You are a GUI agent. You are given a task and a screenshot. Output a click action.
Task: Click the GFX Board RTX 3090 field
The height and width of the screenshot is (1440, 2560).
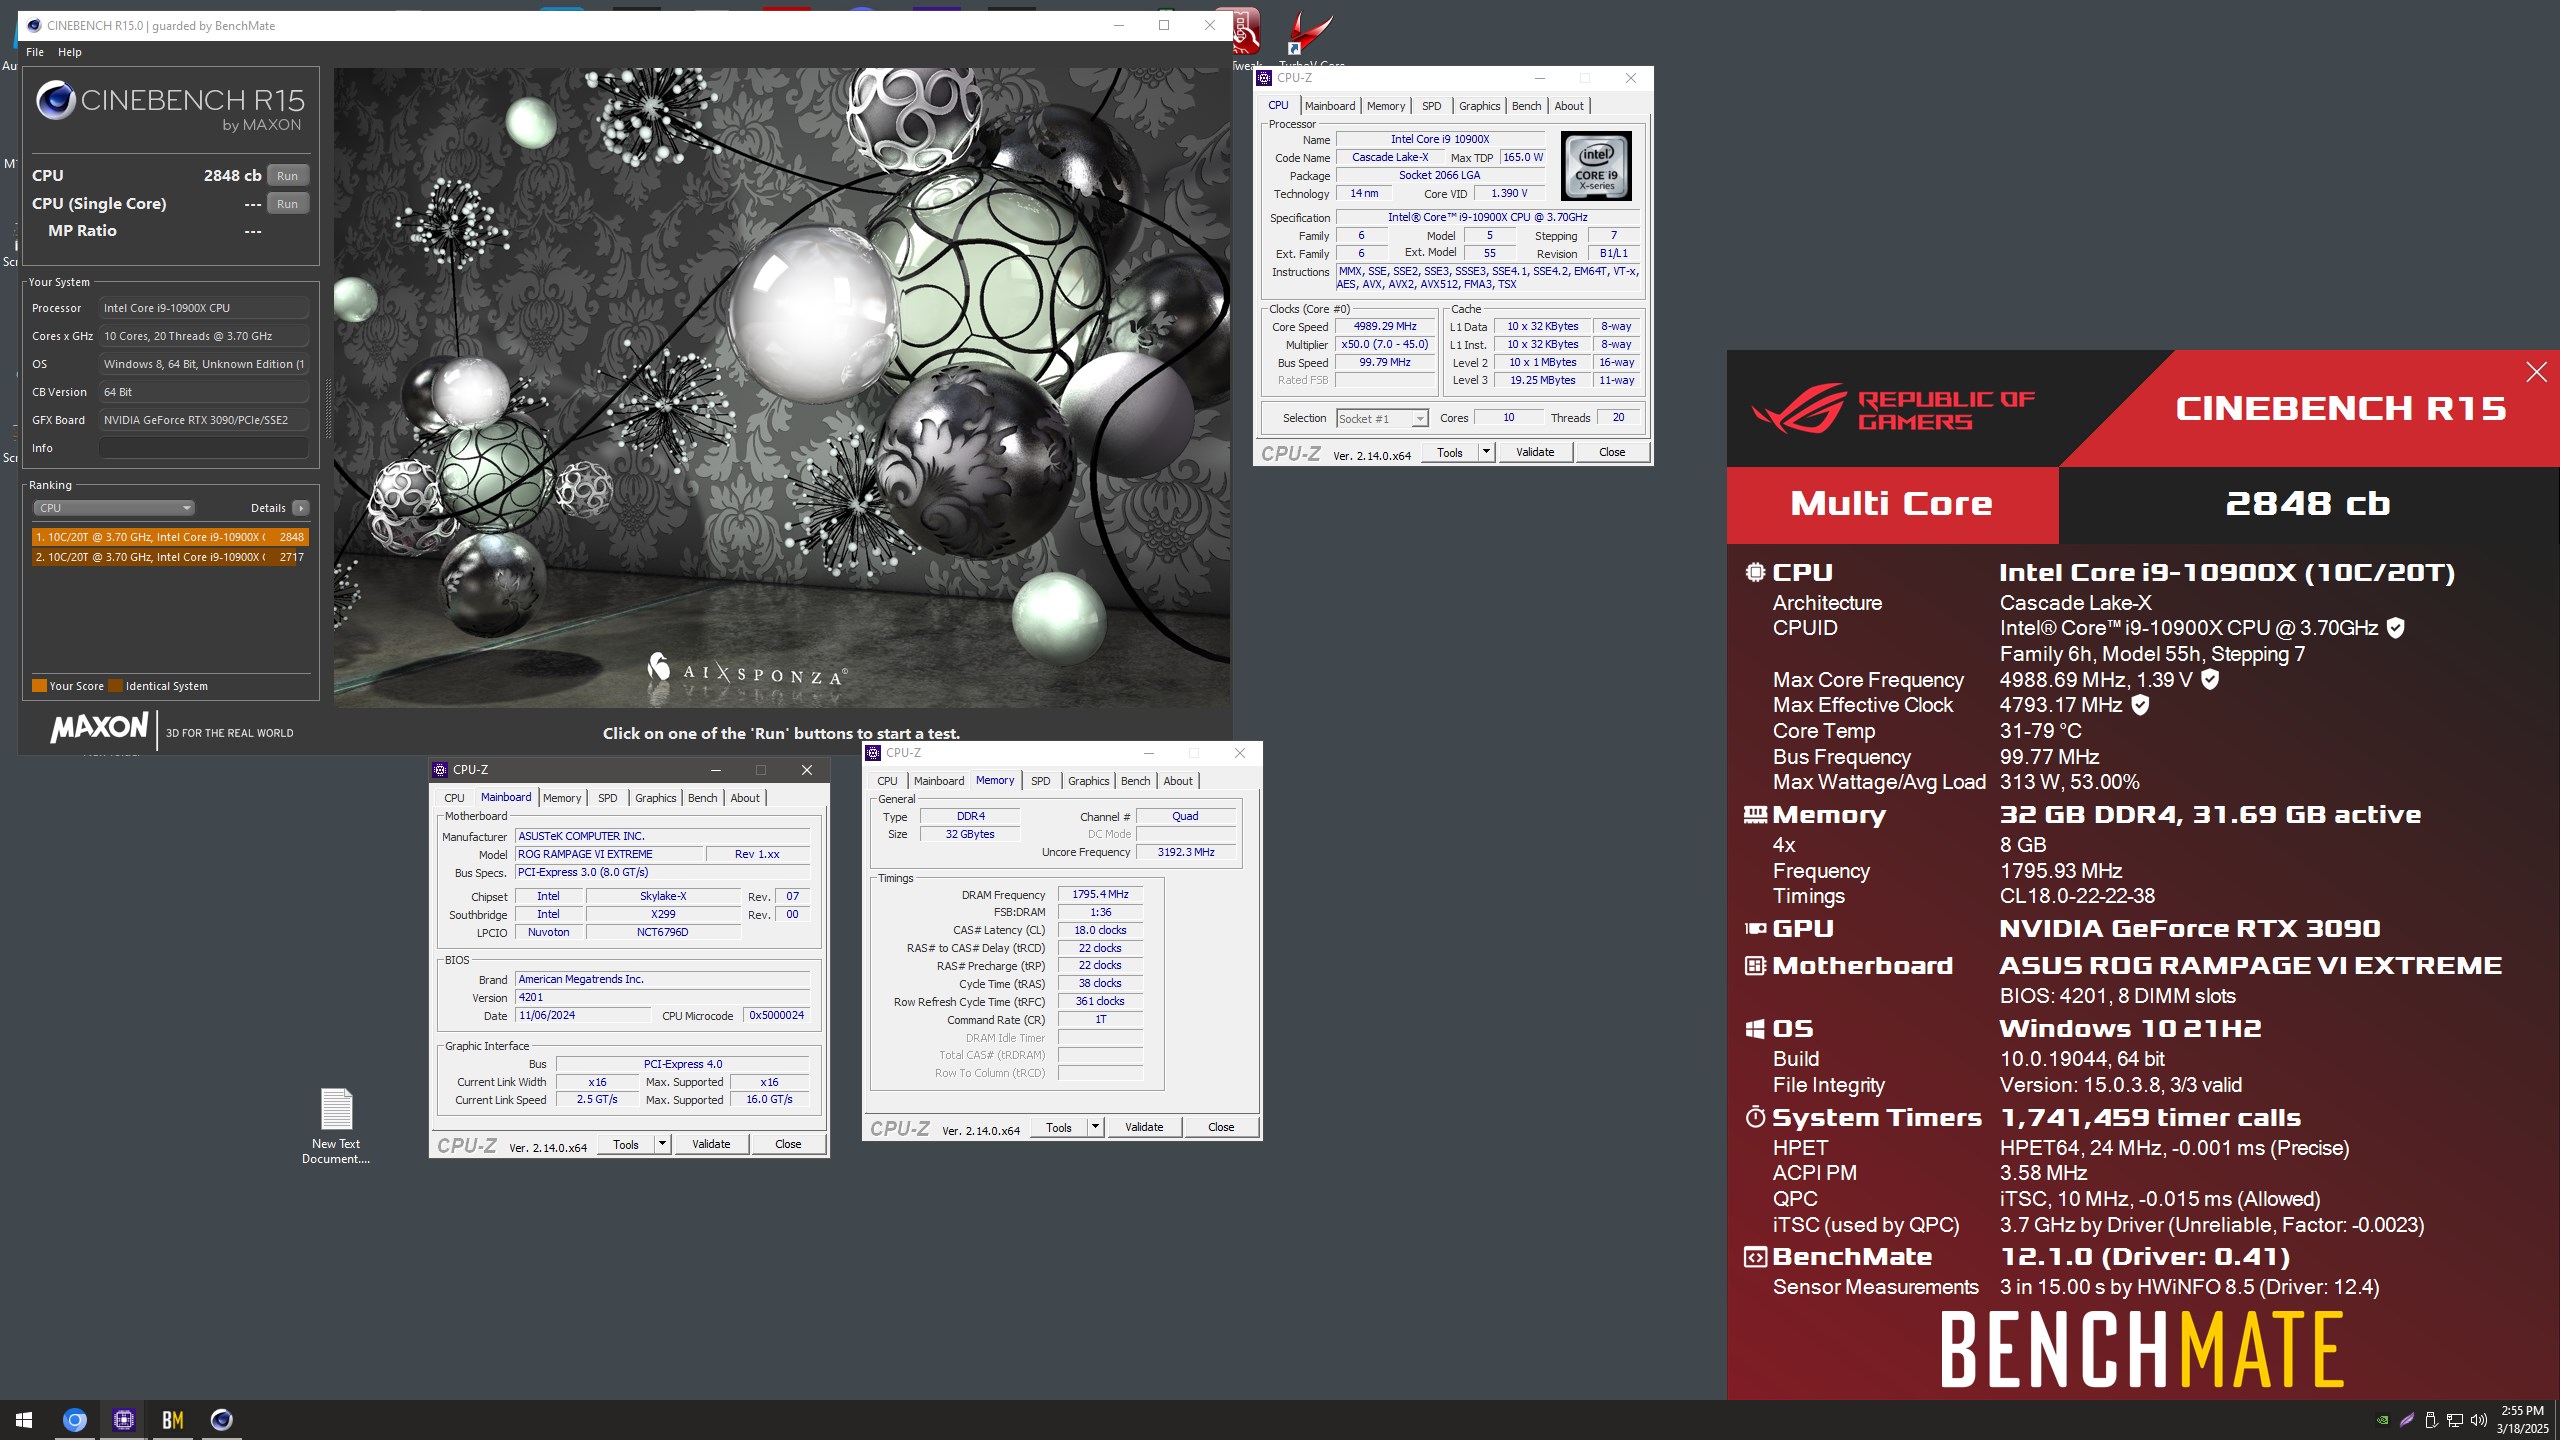[x=204, y=420]
